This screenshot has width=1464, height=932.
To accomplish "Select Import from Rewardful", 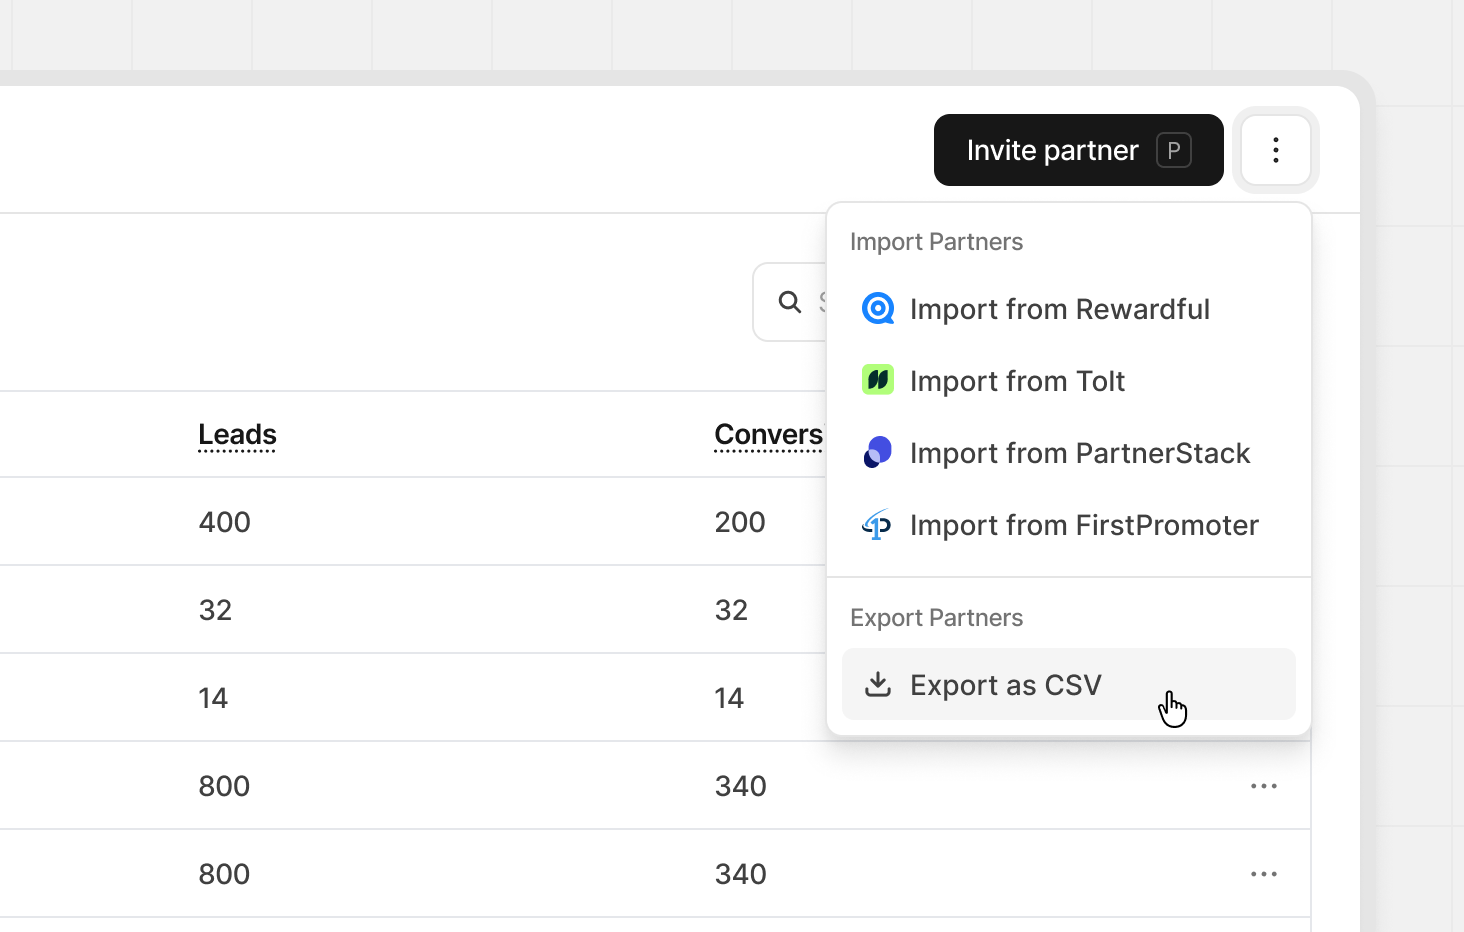I will tap(1060, 308).
